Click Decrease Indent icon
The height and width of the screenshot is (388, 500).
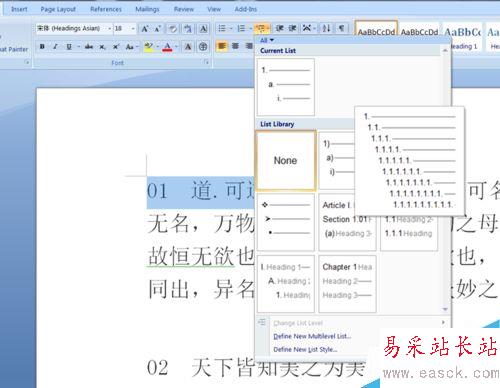click(x=279, y=29)
